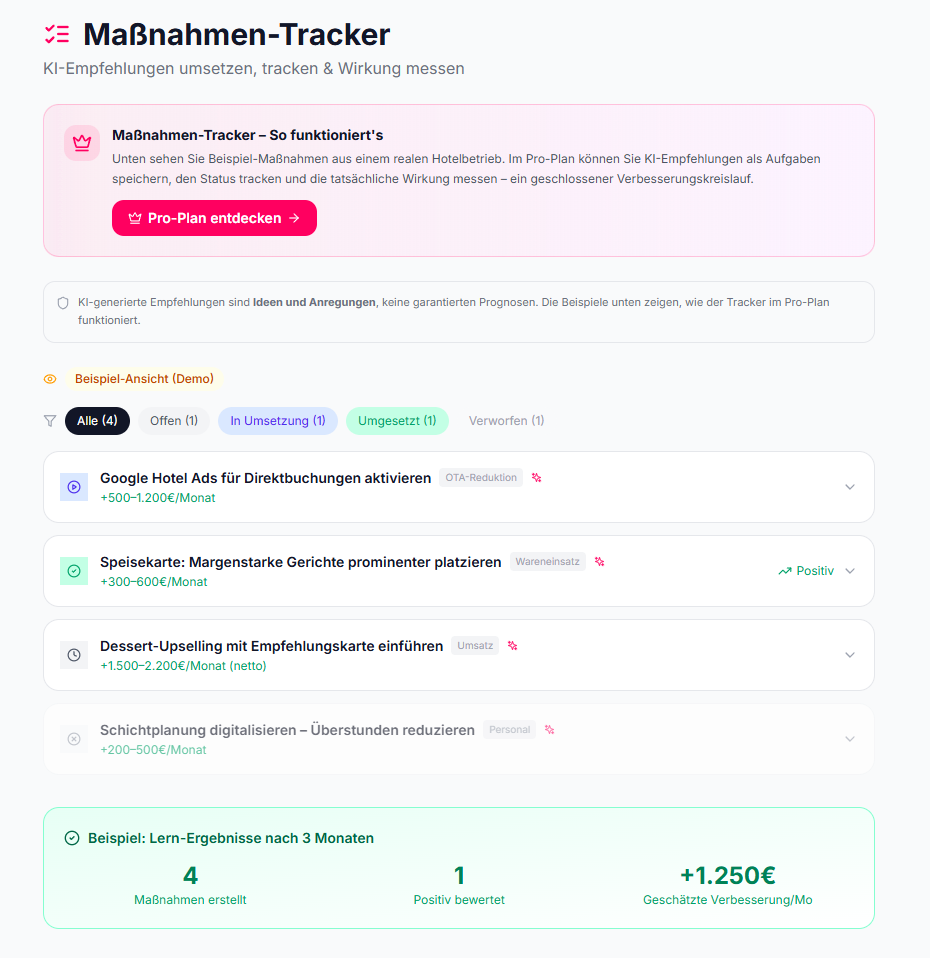The width and height of the screenshot is (930, 958).
Task: Click the play status icon for Google Hotel Ads
Action: 74,487
